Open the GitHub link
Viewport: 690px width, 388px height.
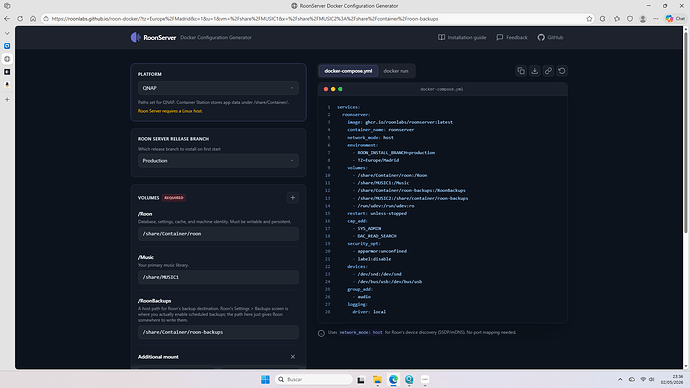point(551,37)
